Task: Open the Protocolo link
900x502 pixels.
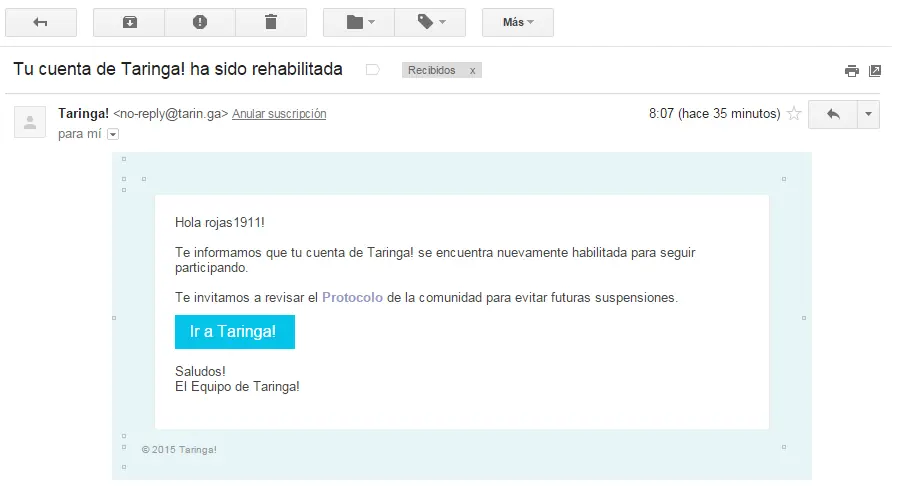Action: [352, 297]
